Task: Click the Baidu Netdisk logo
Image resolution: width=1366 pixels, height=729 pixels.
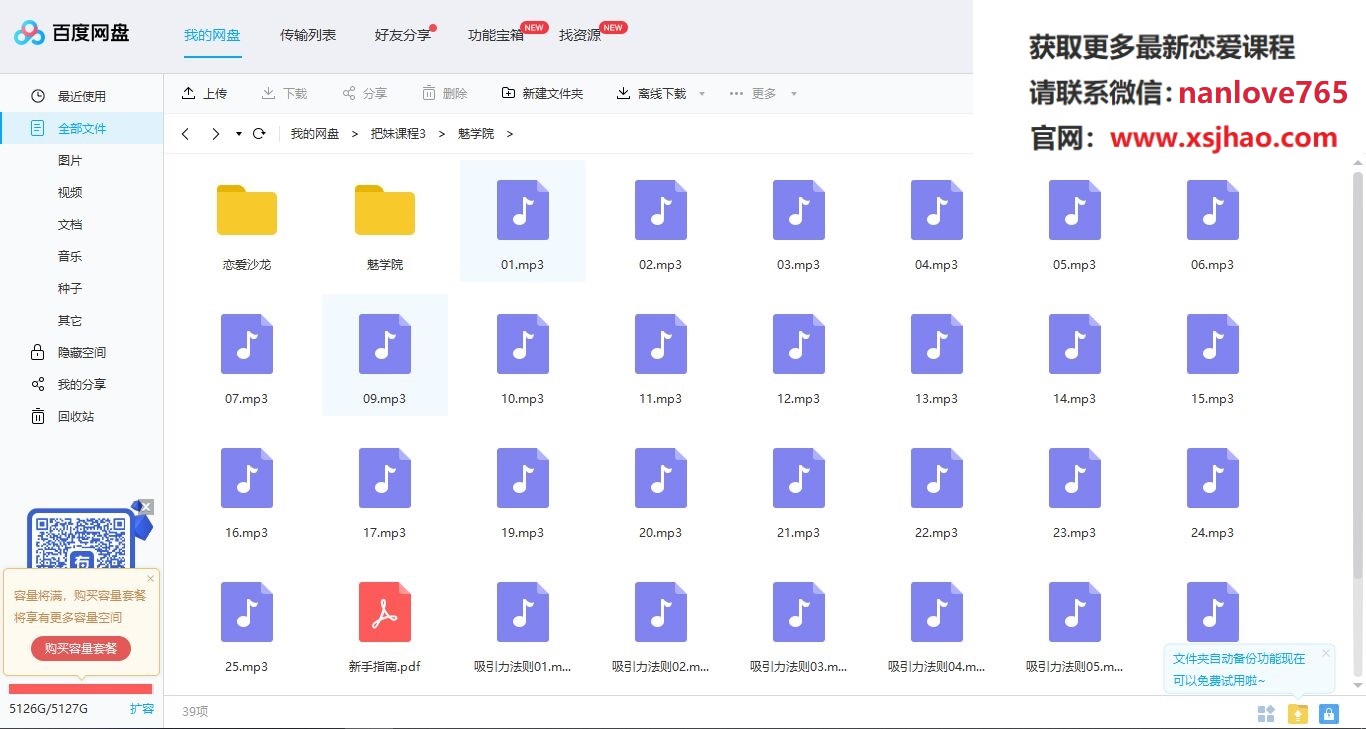Action: [x=72, y=33]
